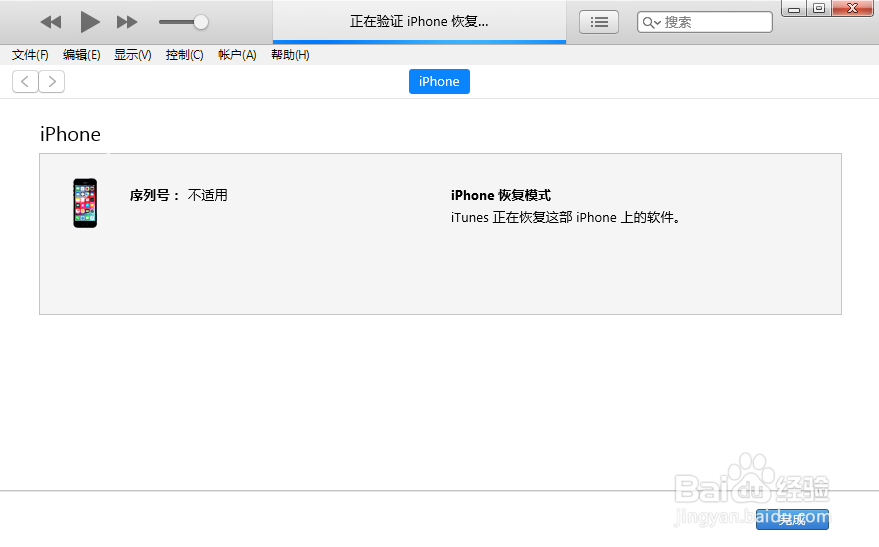Skip ahead with the fast-forward button
This screenshot has height=547, width=879.
(127, 22)
